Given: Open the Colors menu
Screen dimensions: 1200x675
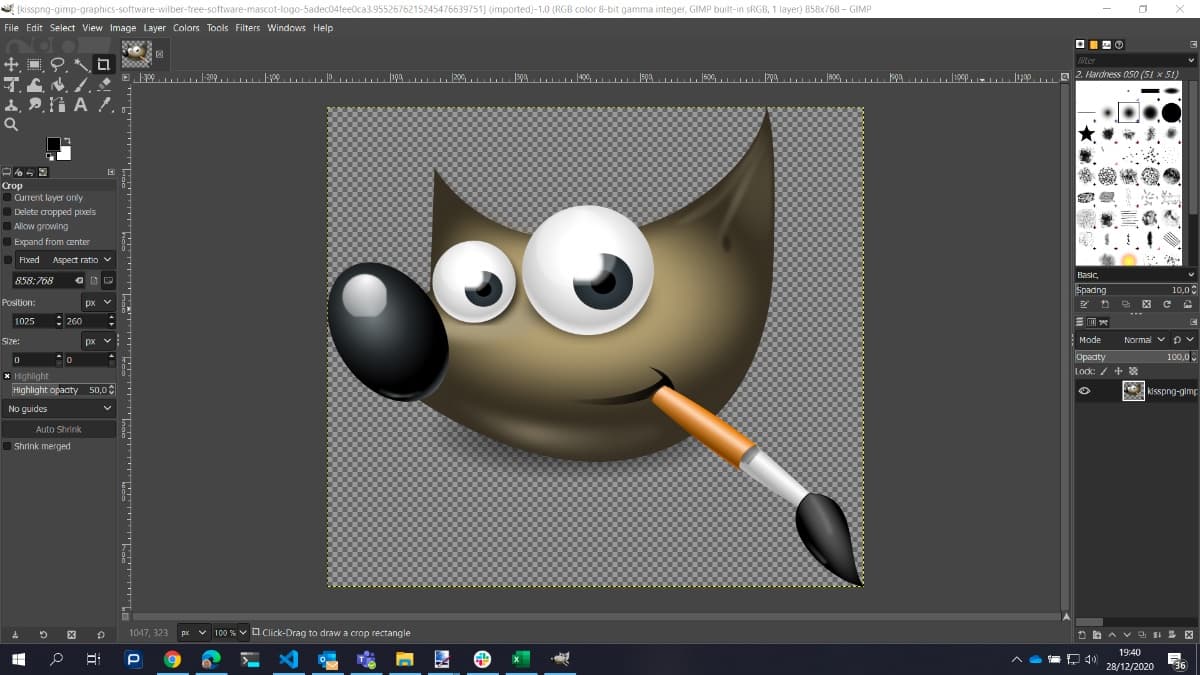Looking at the screenshot, I should (x=186, y=28).
